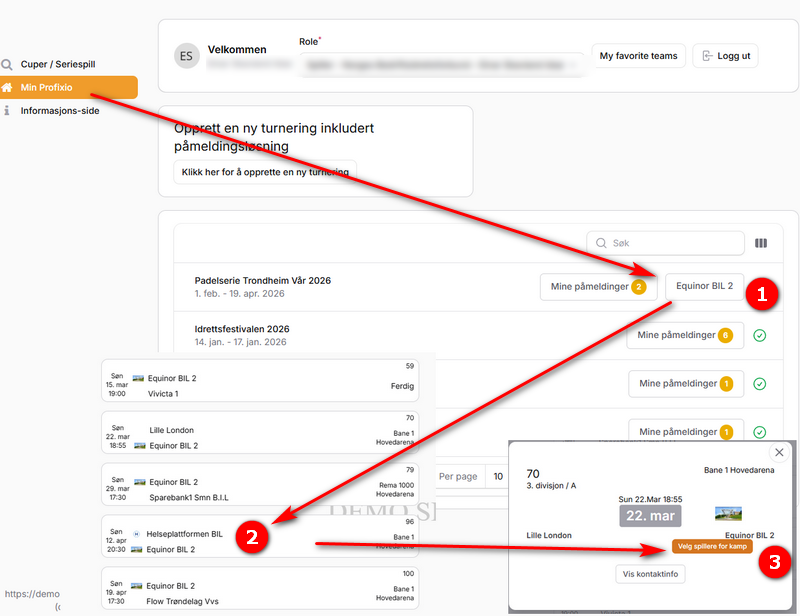This screenshot has height=616, width=800.
Task: Click the yellow badge 2 on Mine påmeldinger
Action: tap(639, 287)
